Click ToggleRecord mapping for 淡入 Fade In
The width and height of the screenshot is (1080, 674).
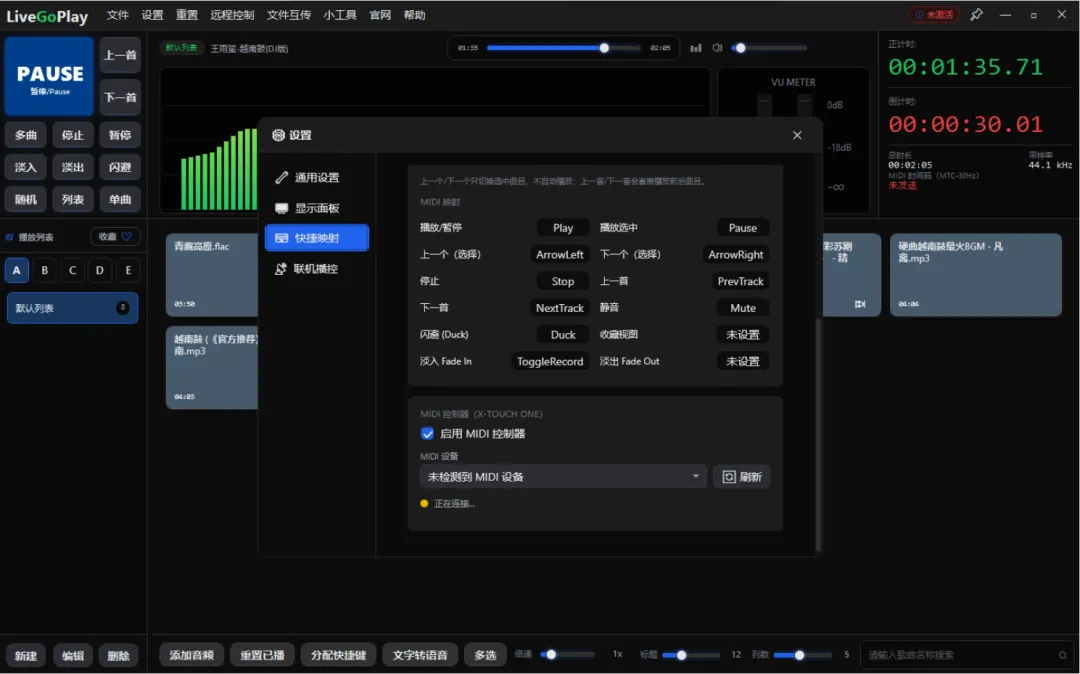click(x=550, y=361)
